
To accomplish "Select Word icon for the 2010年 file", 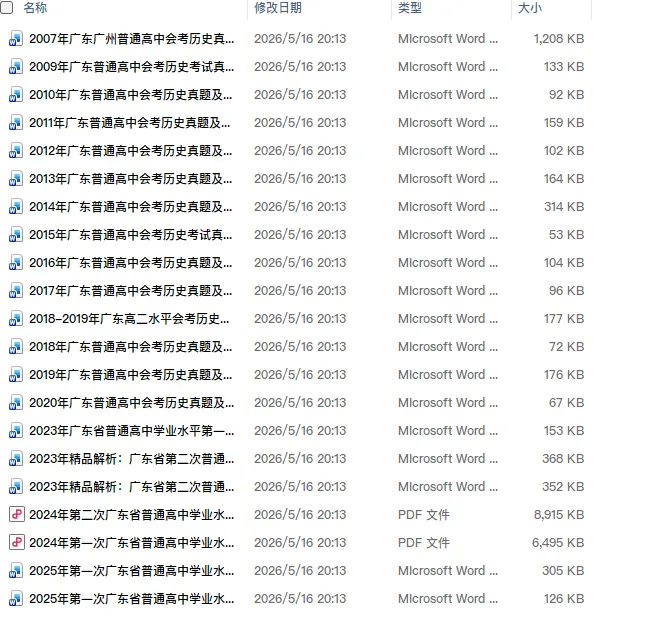I will (16, 95).
